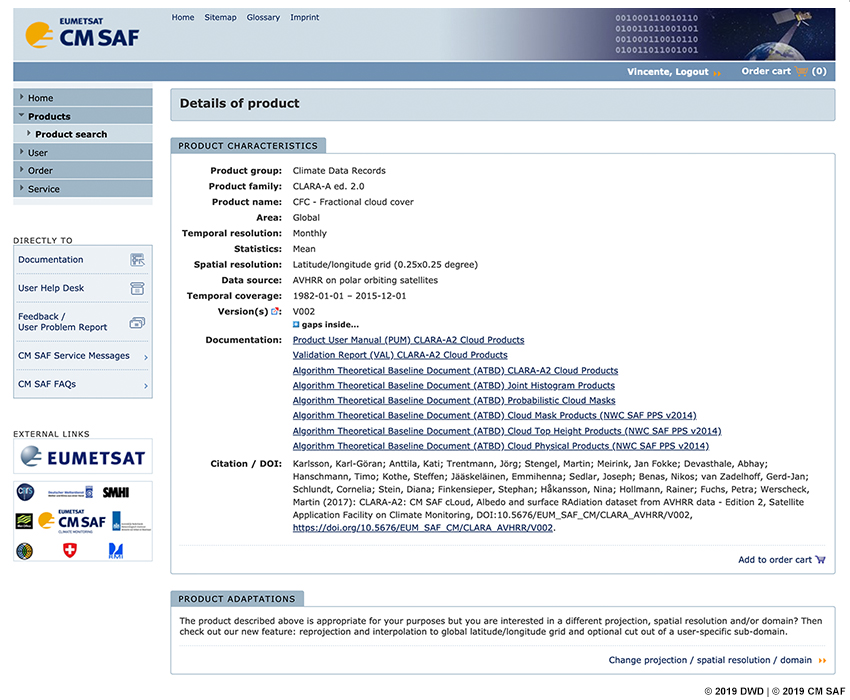Expand the Order sidebar section

click(83, 170)
